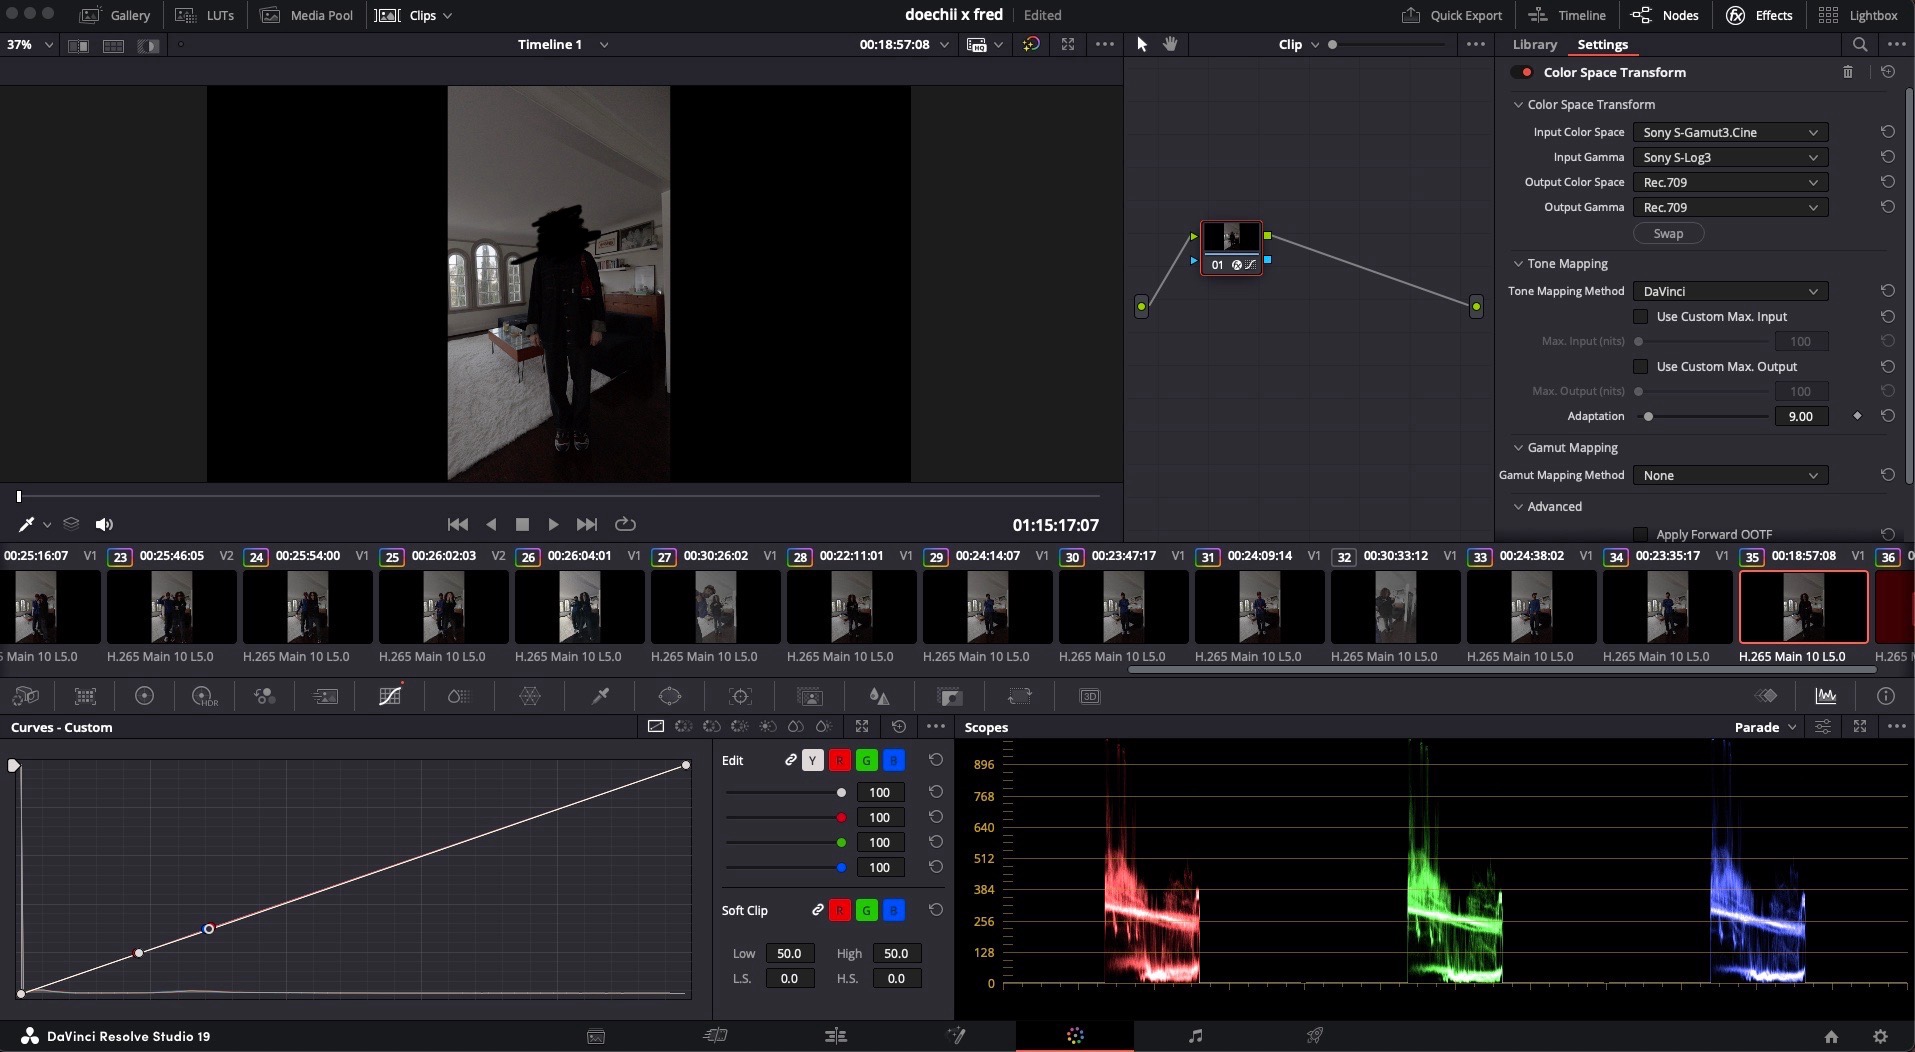Image resolution: width=1915 pixels, height=1052 pixels.
Task: Collapse the Gamut Mapping section
Action: pyautogui.click(x=1518, y=448)
